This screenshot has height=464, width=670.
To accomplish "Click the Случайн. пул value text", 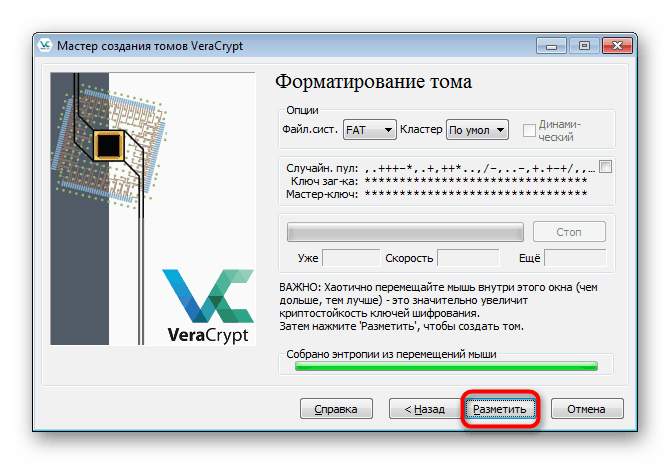I will click(x=479, y=168).
